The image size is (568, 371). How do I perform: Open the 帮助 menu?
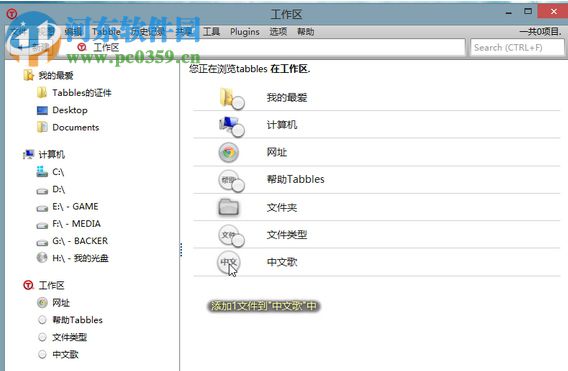pyautogui.click(x=305, y=32)
